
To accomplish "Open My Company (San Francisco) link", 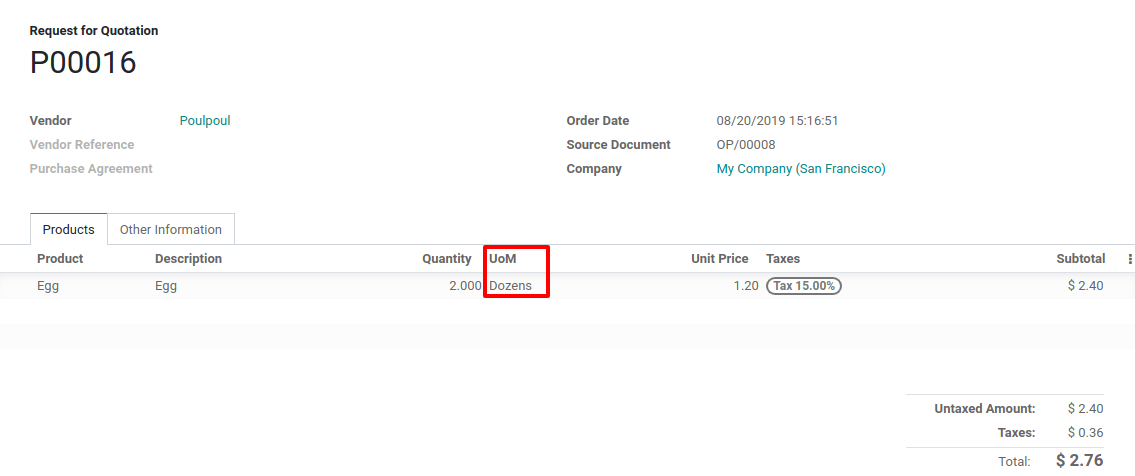I will click(x=801, y=169).
